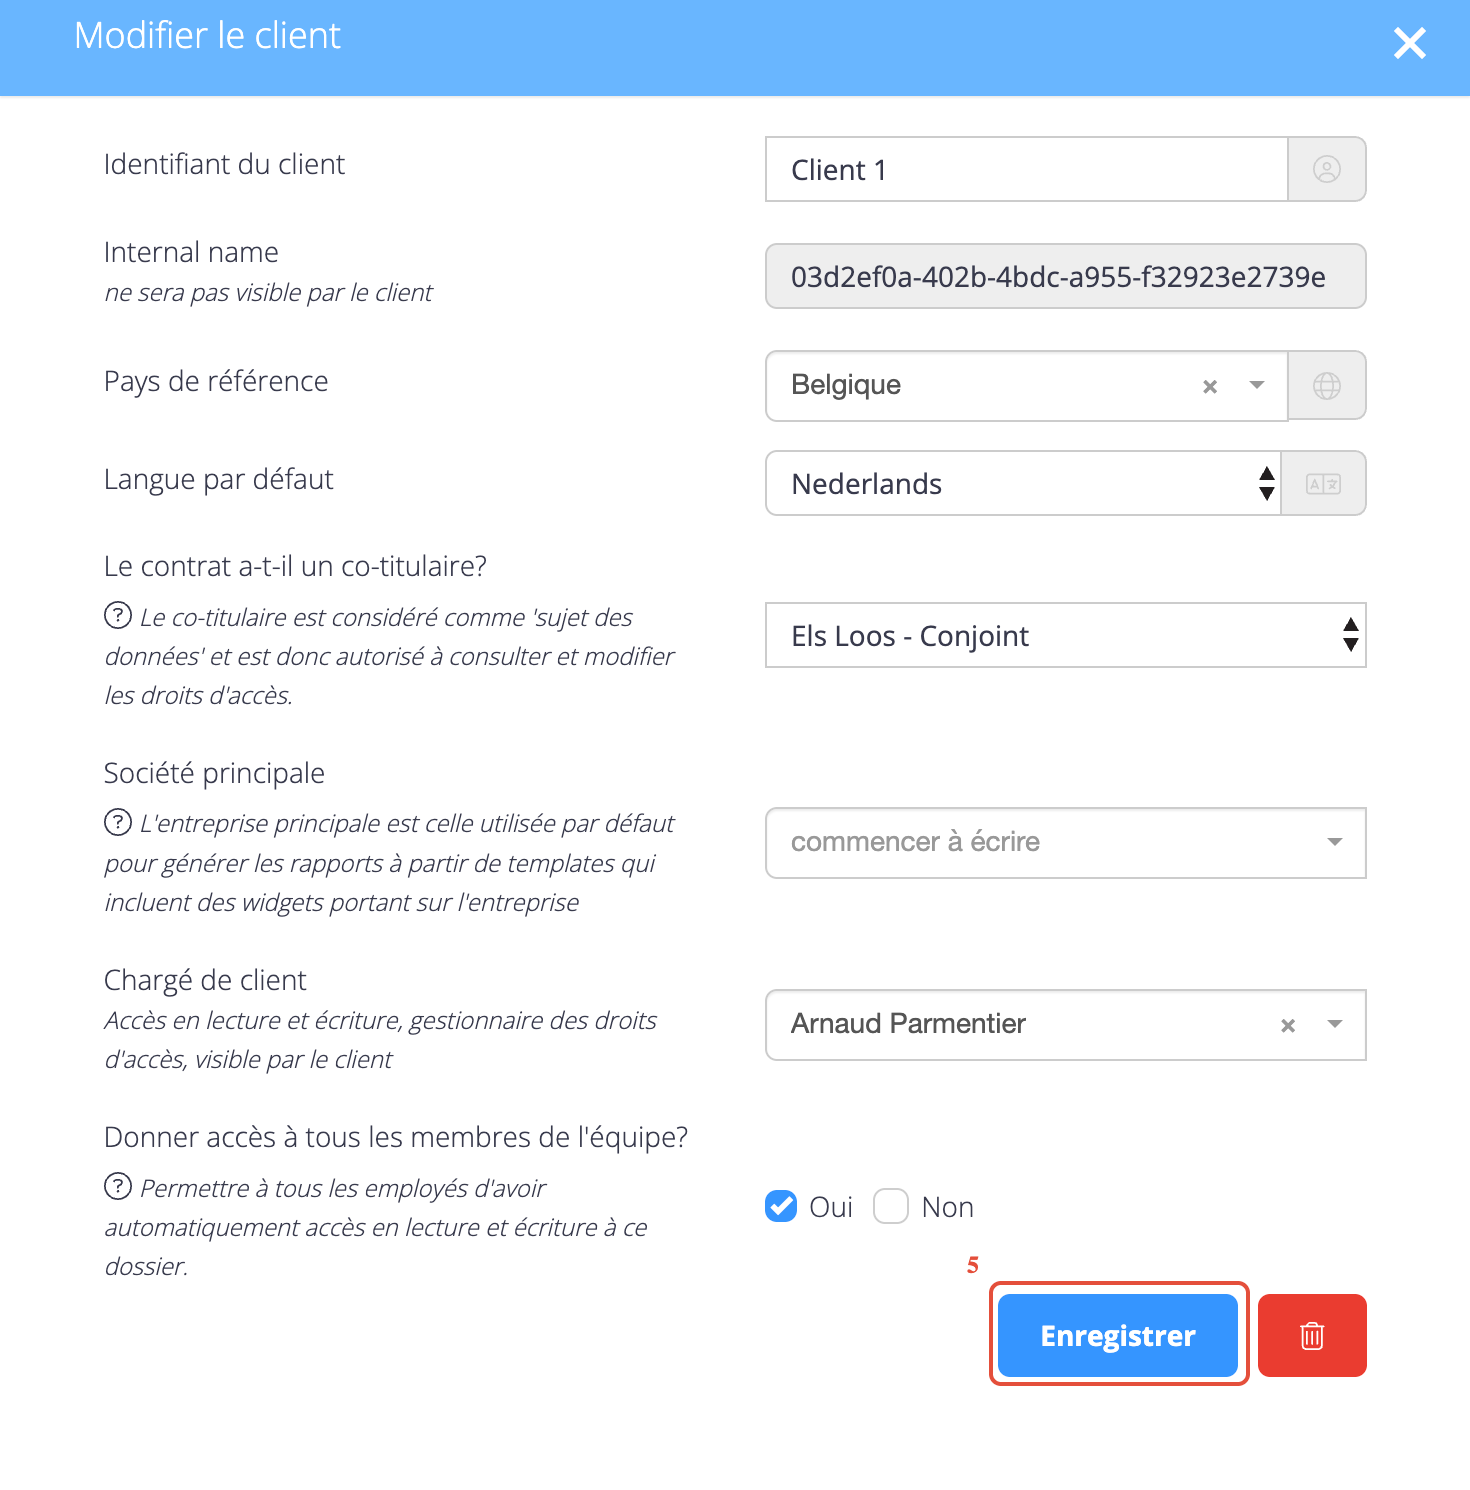
Task: Click help icon for team access description
Action: tap(118, 1186)
